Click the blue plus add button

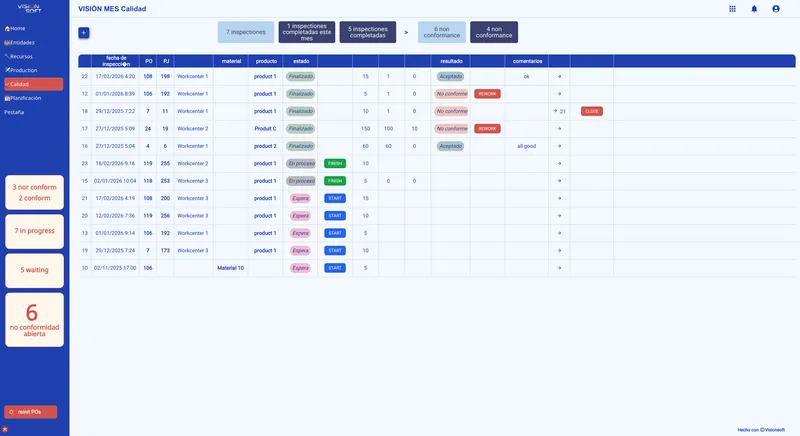pyautogui.click(x=84, y=33)
